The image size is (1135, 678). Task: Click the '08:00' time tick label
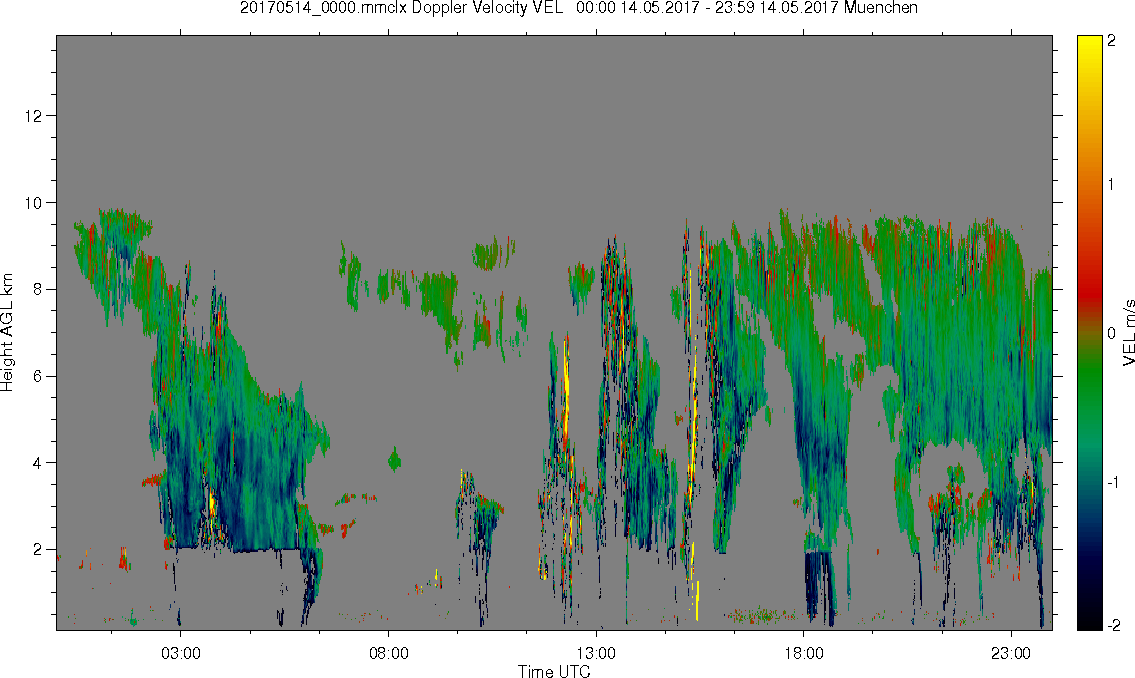(x=389, y=653)
